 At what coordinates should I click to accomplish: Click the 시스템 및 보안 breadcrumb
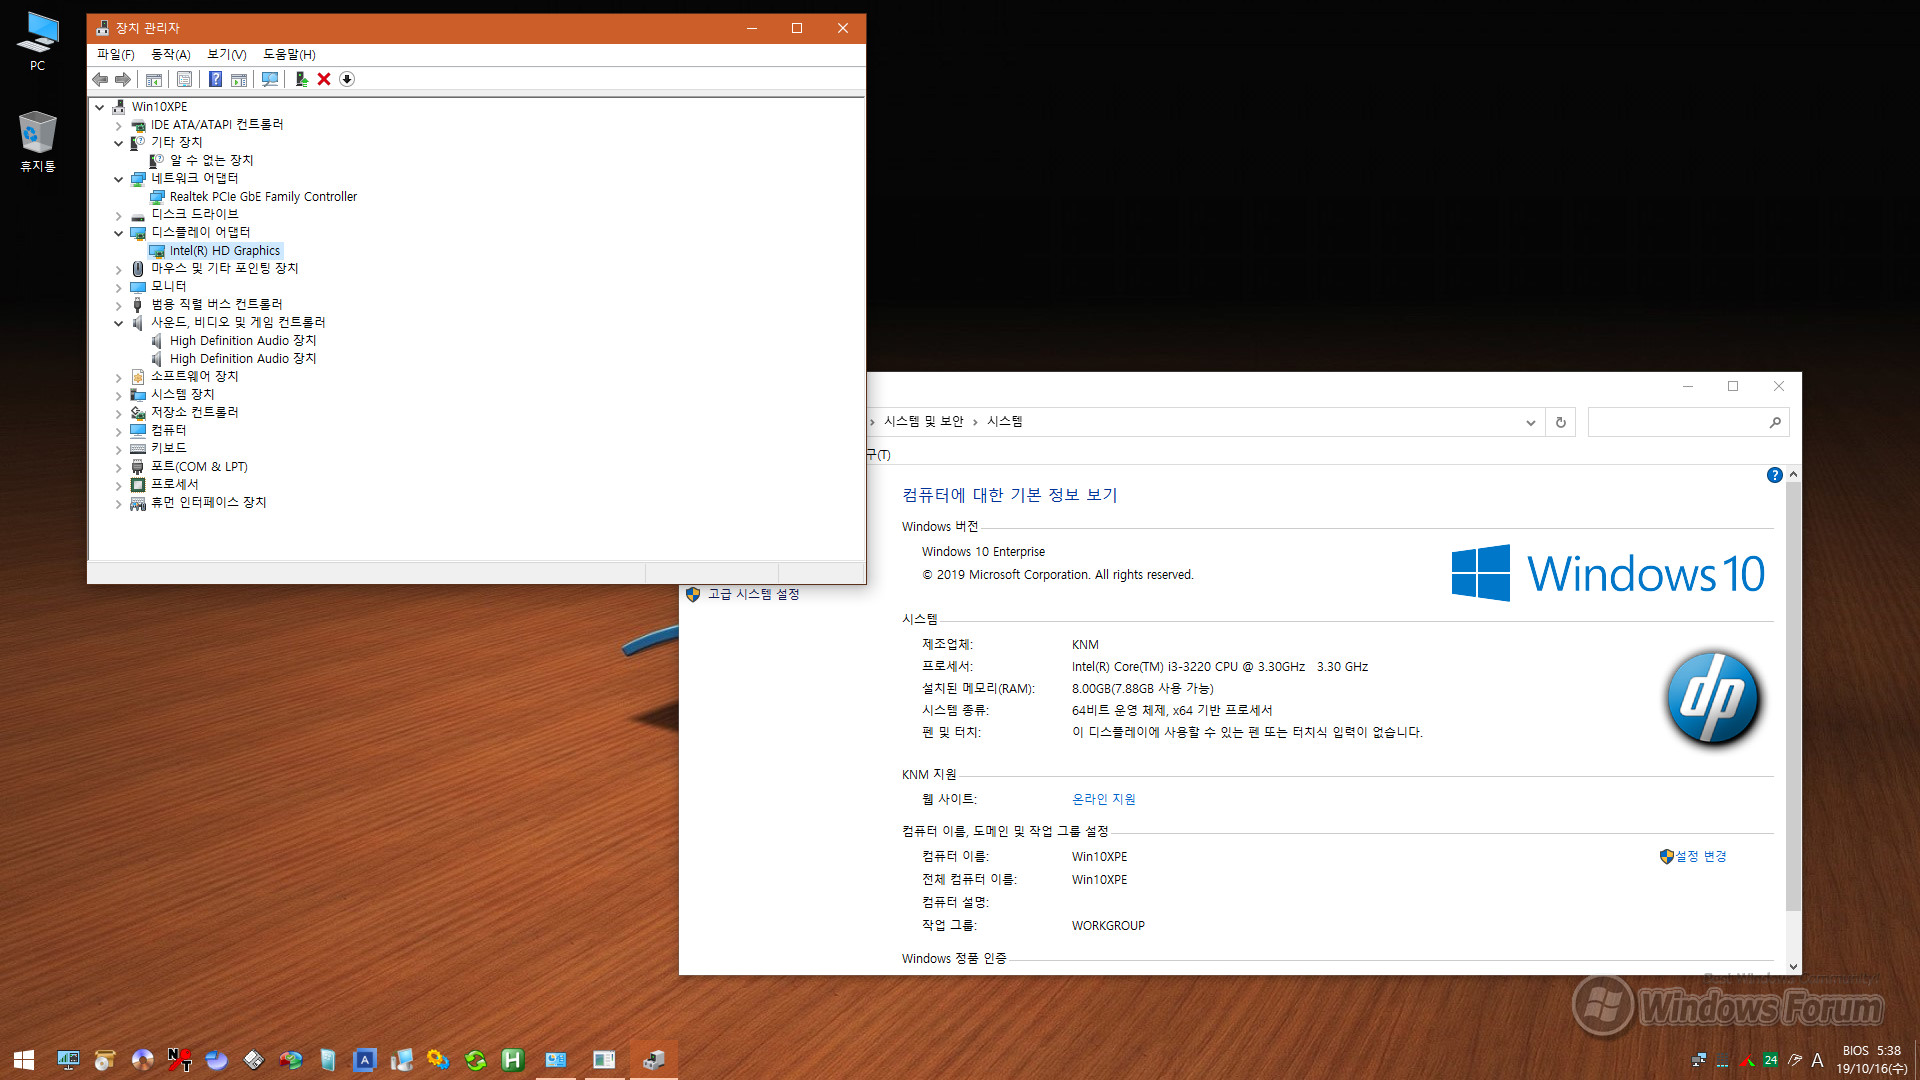(923, 421)
